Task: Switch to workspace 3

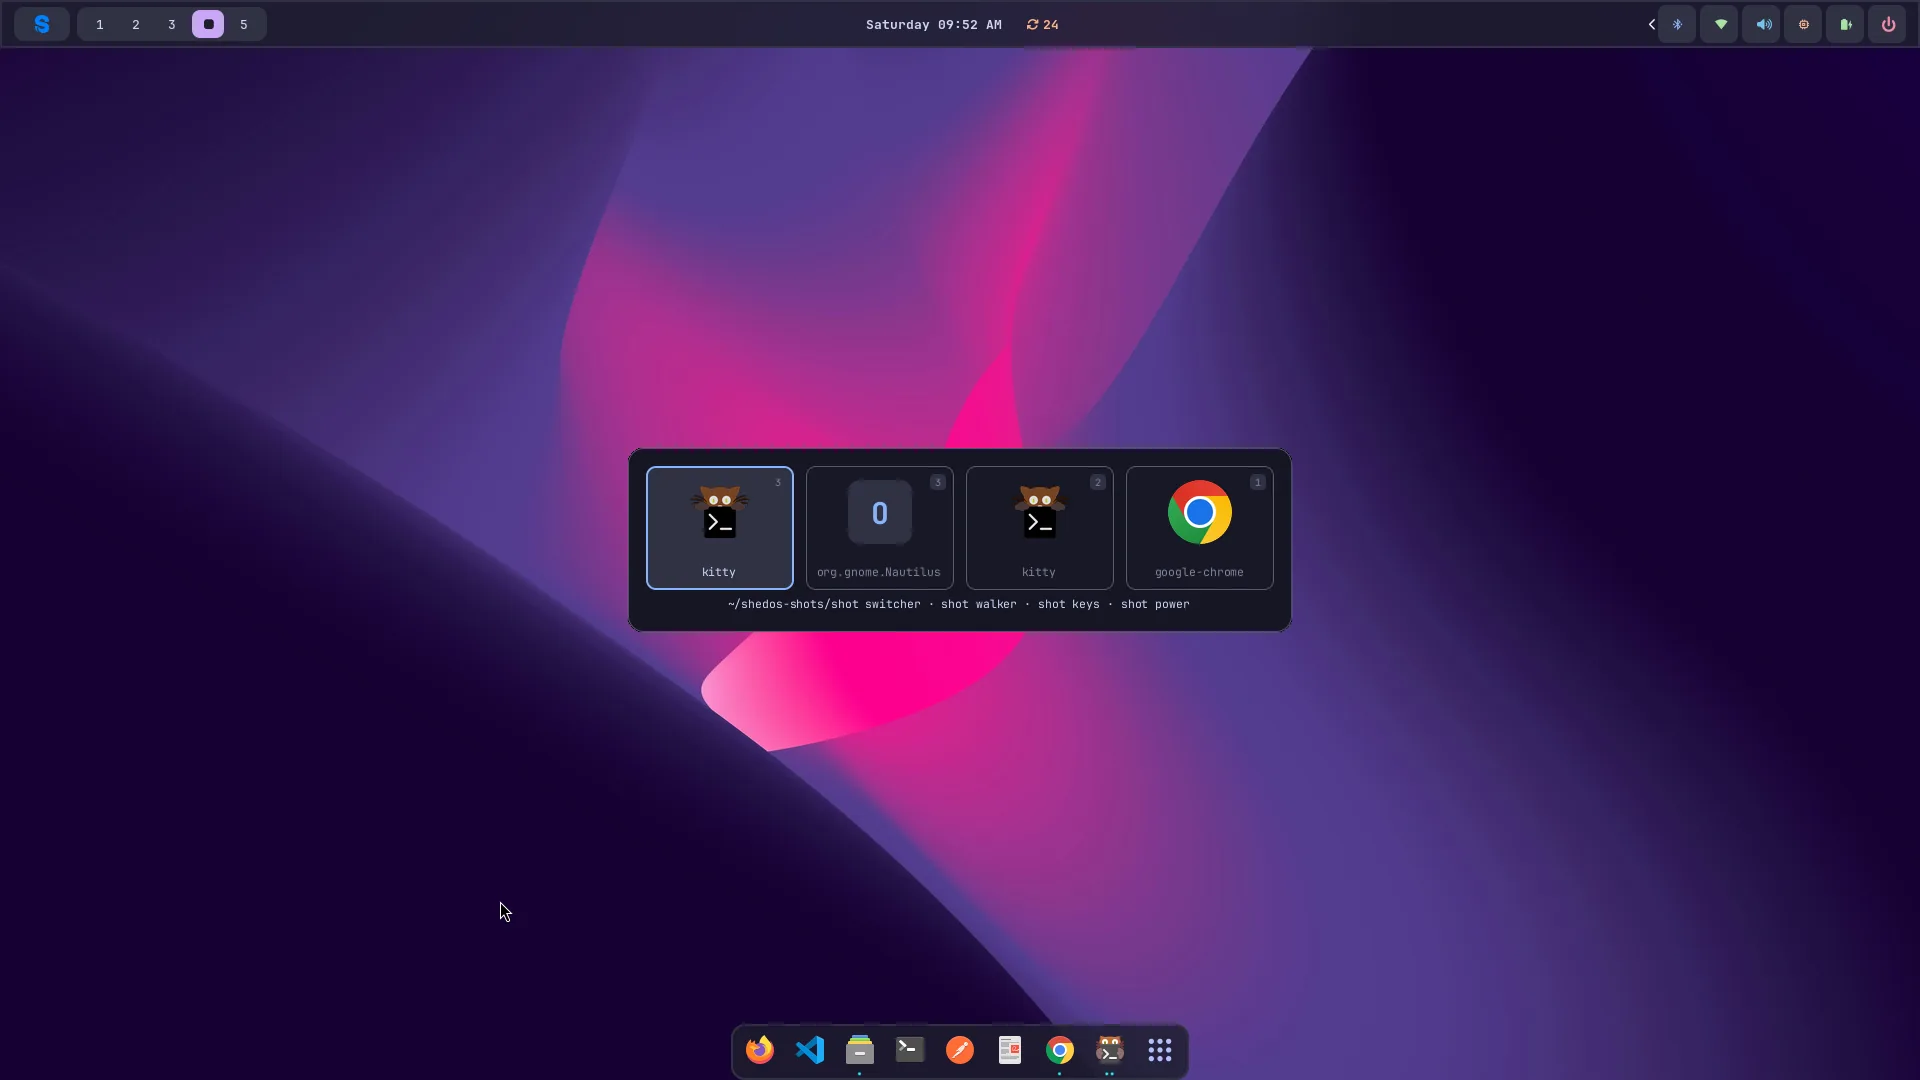Action: [x=172, y=24]
